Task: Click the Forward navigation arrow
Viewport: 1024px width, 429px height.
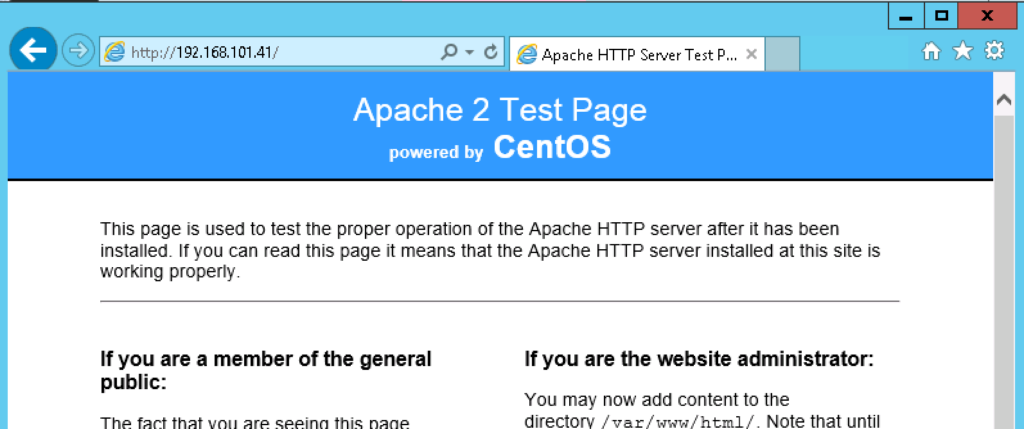Action: [78, 51]
